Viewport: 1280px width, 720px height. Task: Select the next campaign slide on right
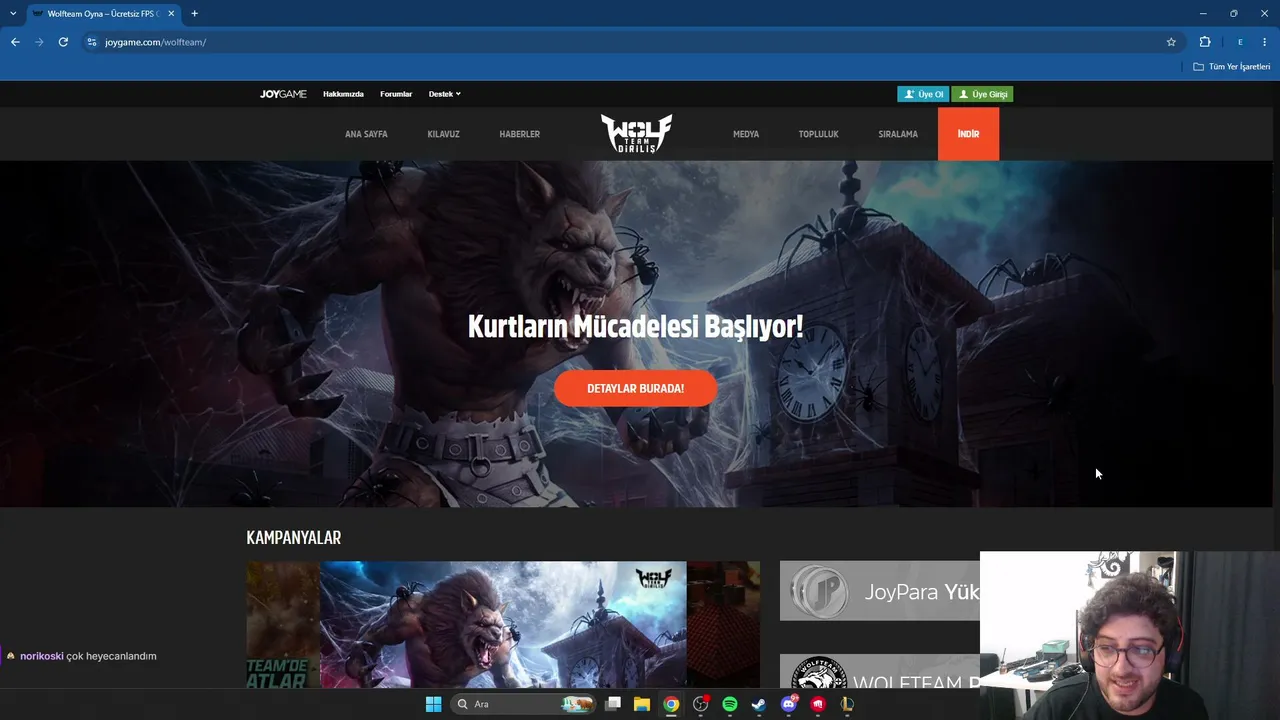click(x=723, y=624)
